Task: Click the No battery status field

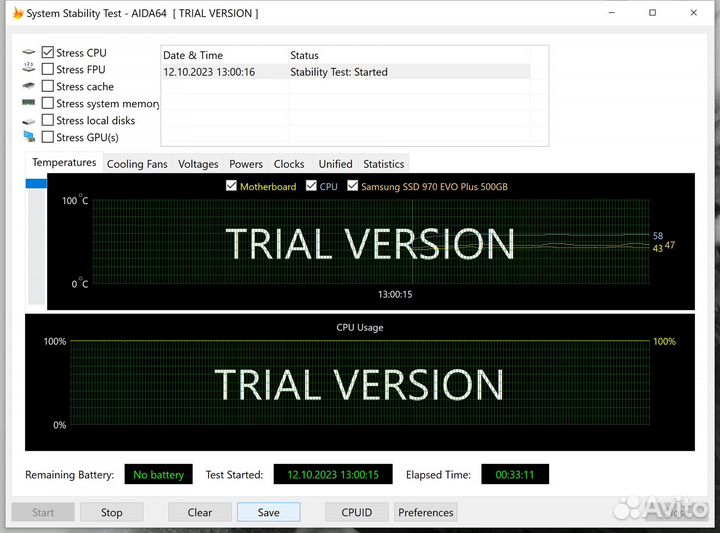Action: (158, 474)
